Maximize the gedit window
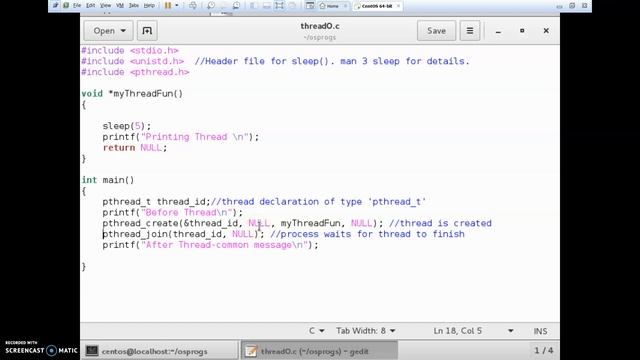Screen dimensions: 640x360 (x=522, y=31)
